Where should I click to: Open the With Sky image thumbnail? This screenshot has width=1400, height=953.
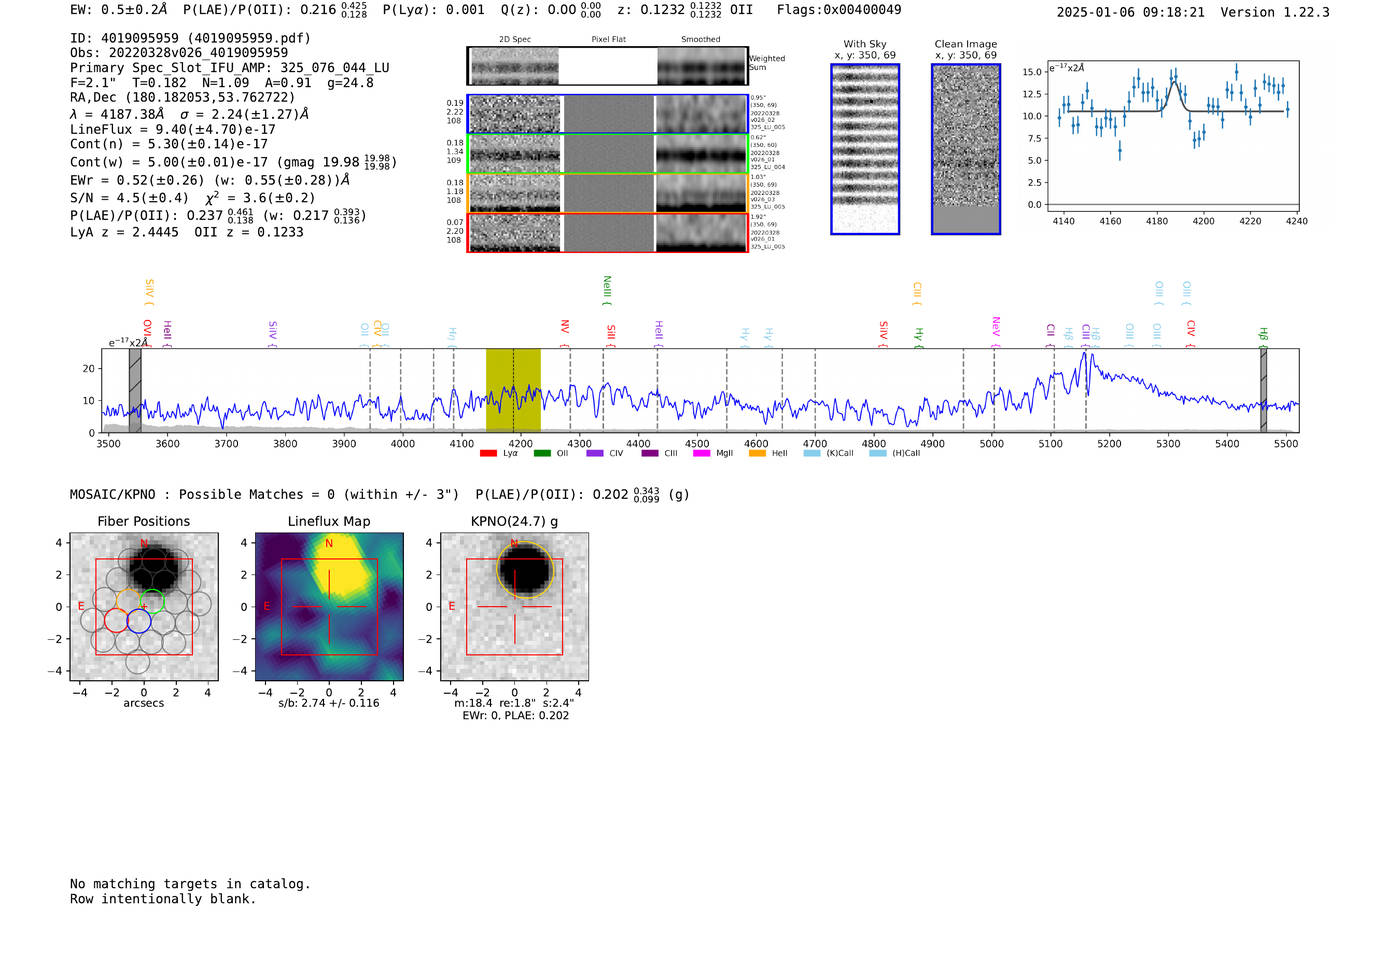[x=865, y=149]
